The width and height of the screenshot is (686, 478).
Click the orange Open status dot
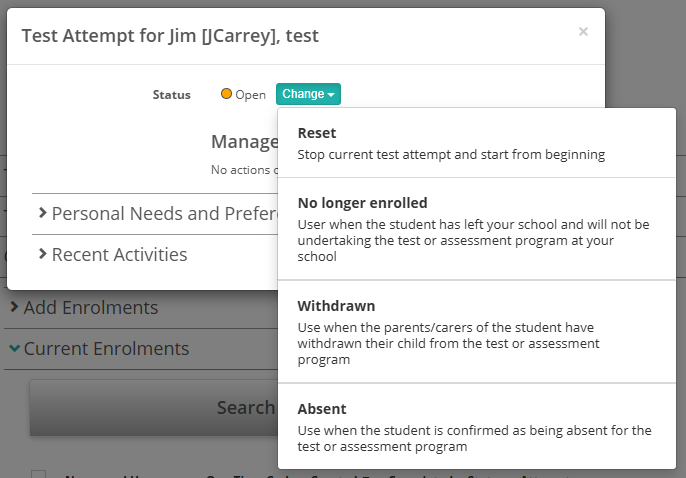click(x=226, y=94)
